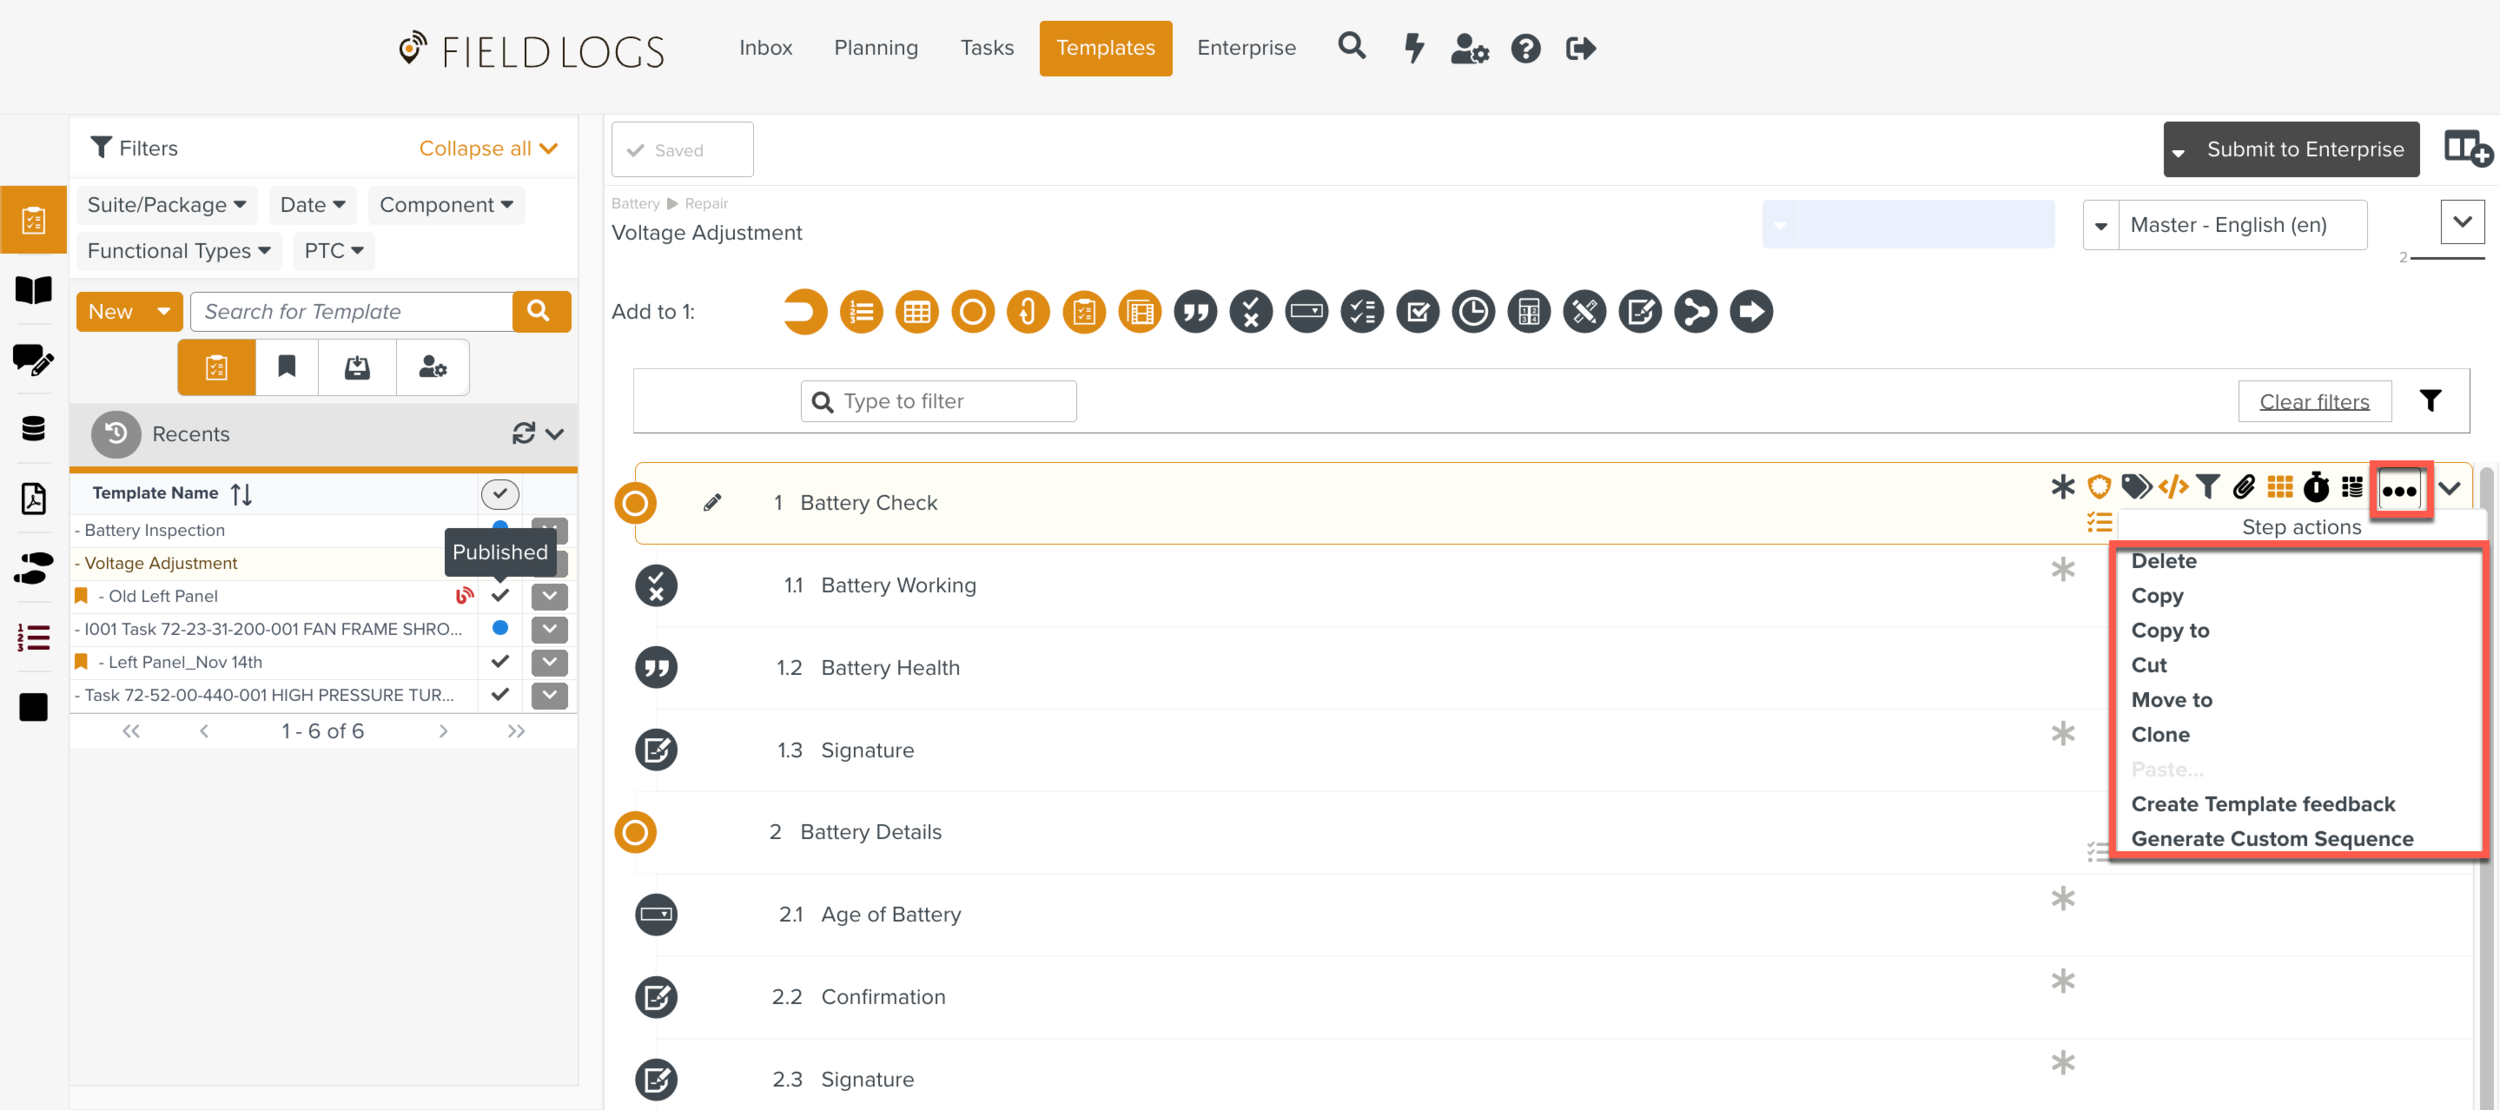Click the lightning bolt icon in header
Image resolution: width=2500 pixels, height=1110 pixels.
(1413, 48)
